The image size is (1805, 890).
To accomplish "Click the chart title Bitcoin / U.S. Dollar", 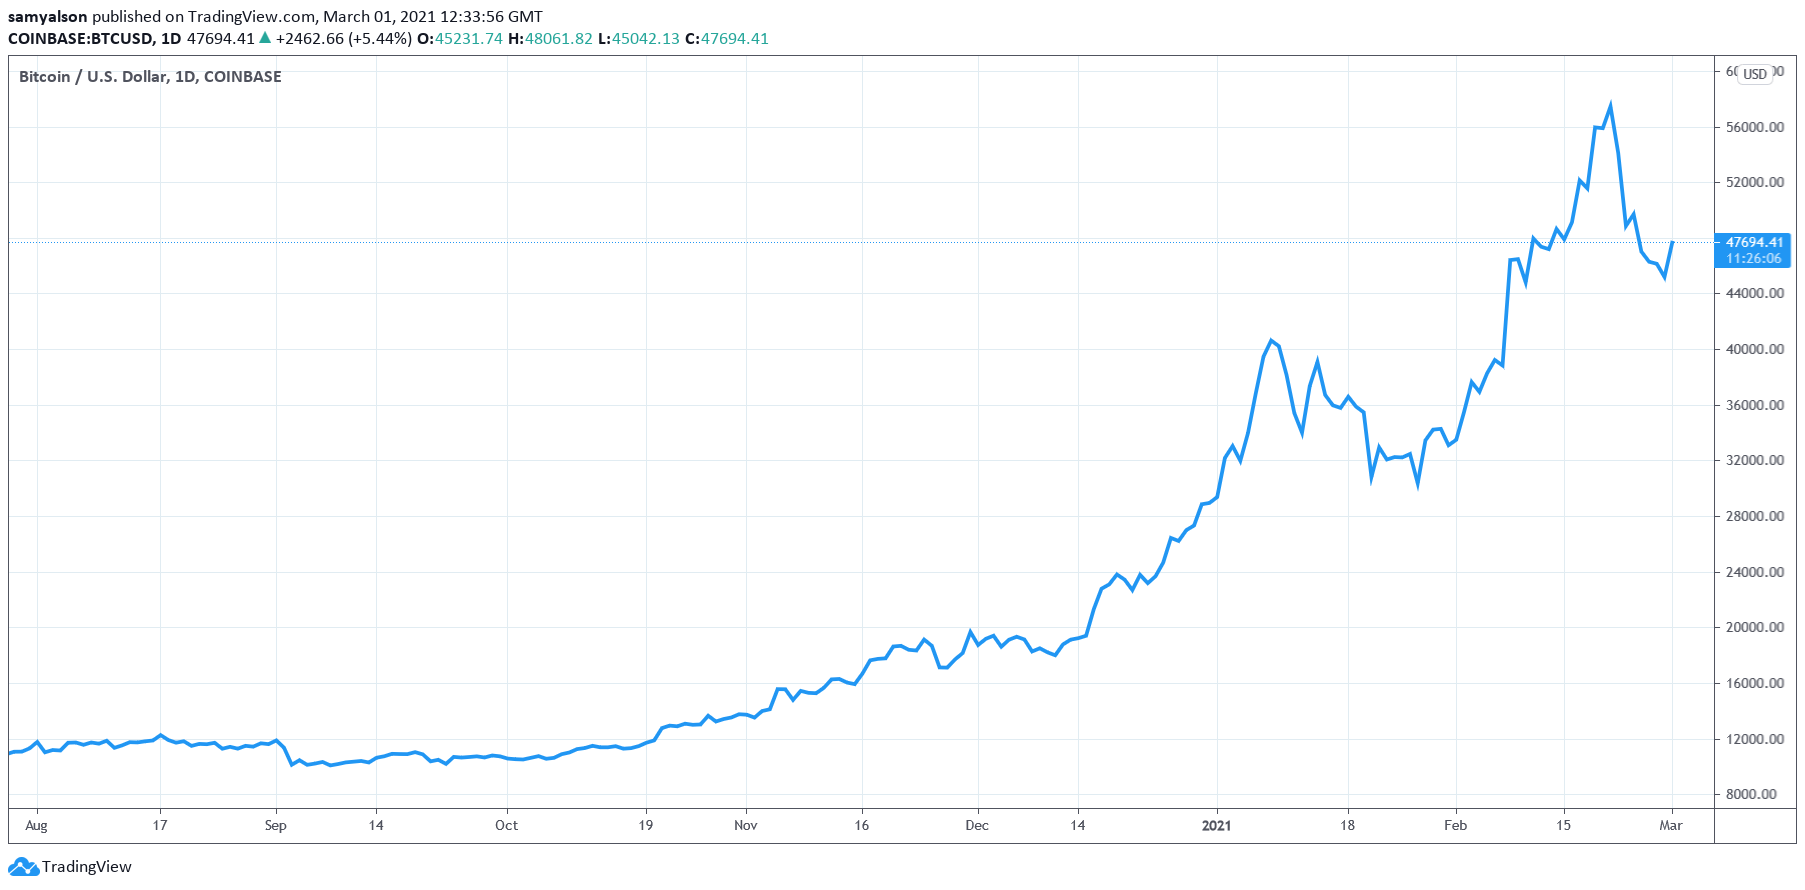I will 93,77.
